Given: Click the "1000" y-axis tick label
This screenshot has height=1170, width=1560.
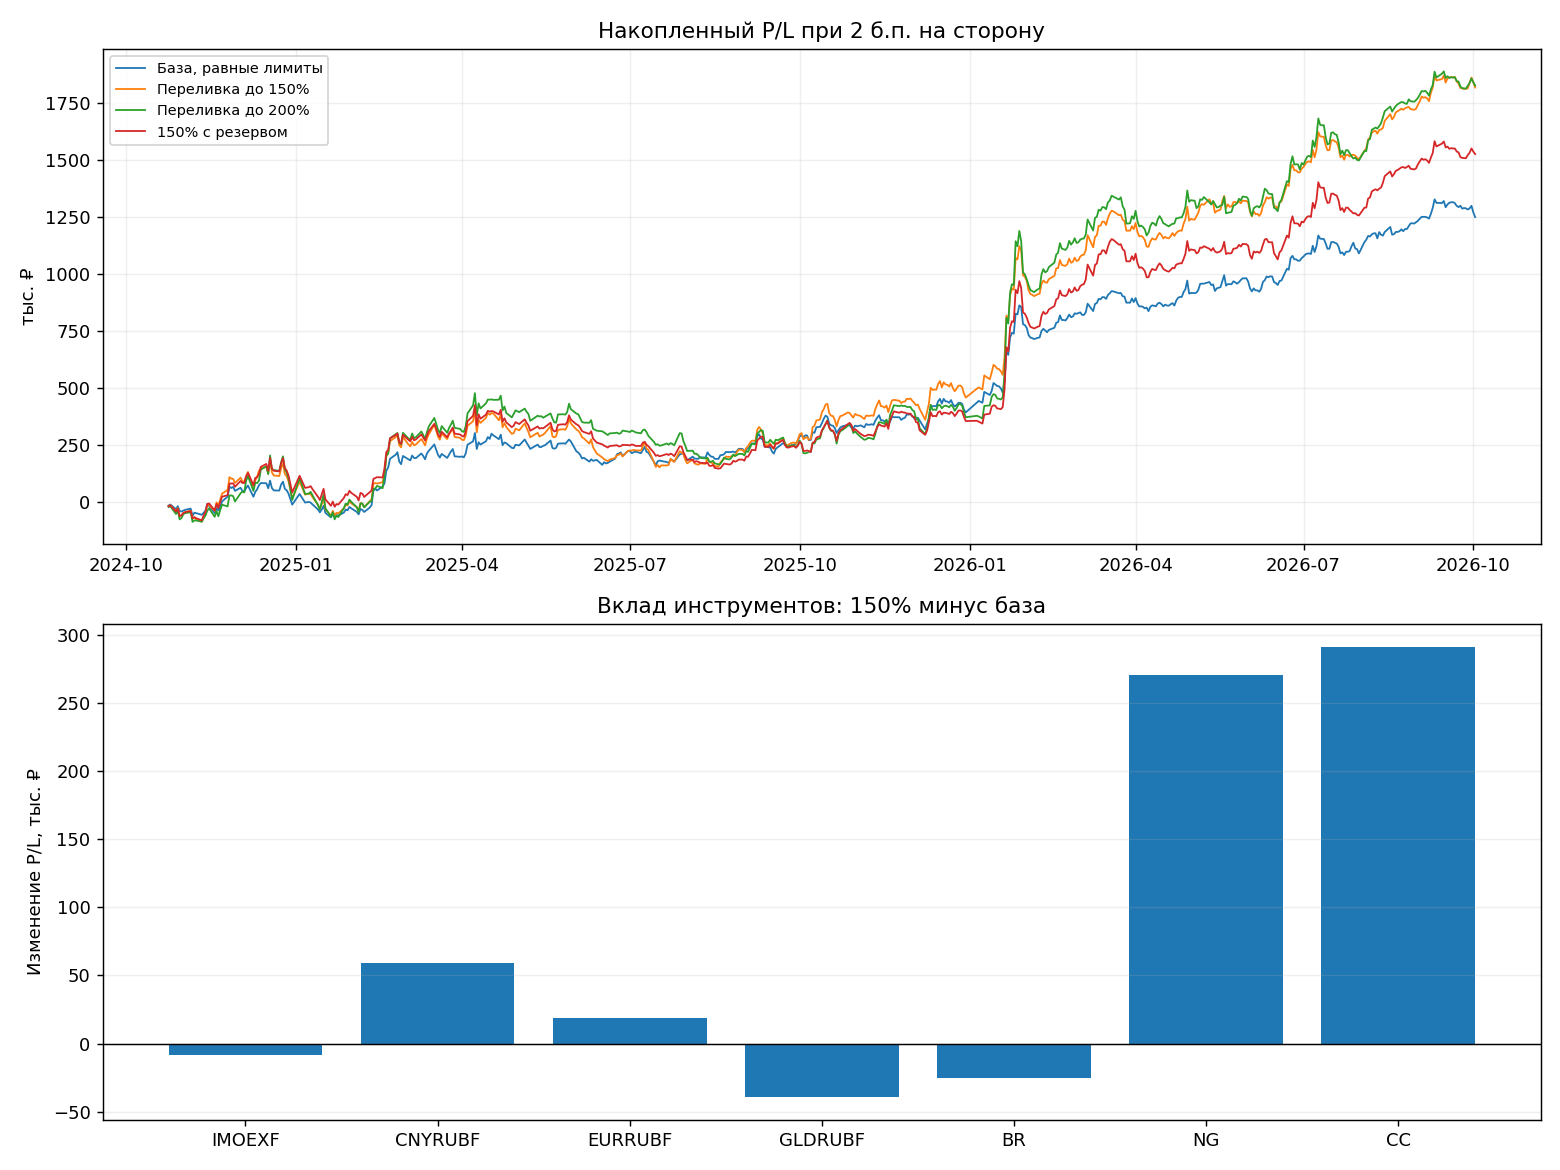Looking at the screenshot, I should (x=67, y=275).
